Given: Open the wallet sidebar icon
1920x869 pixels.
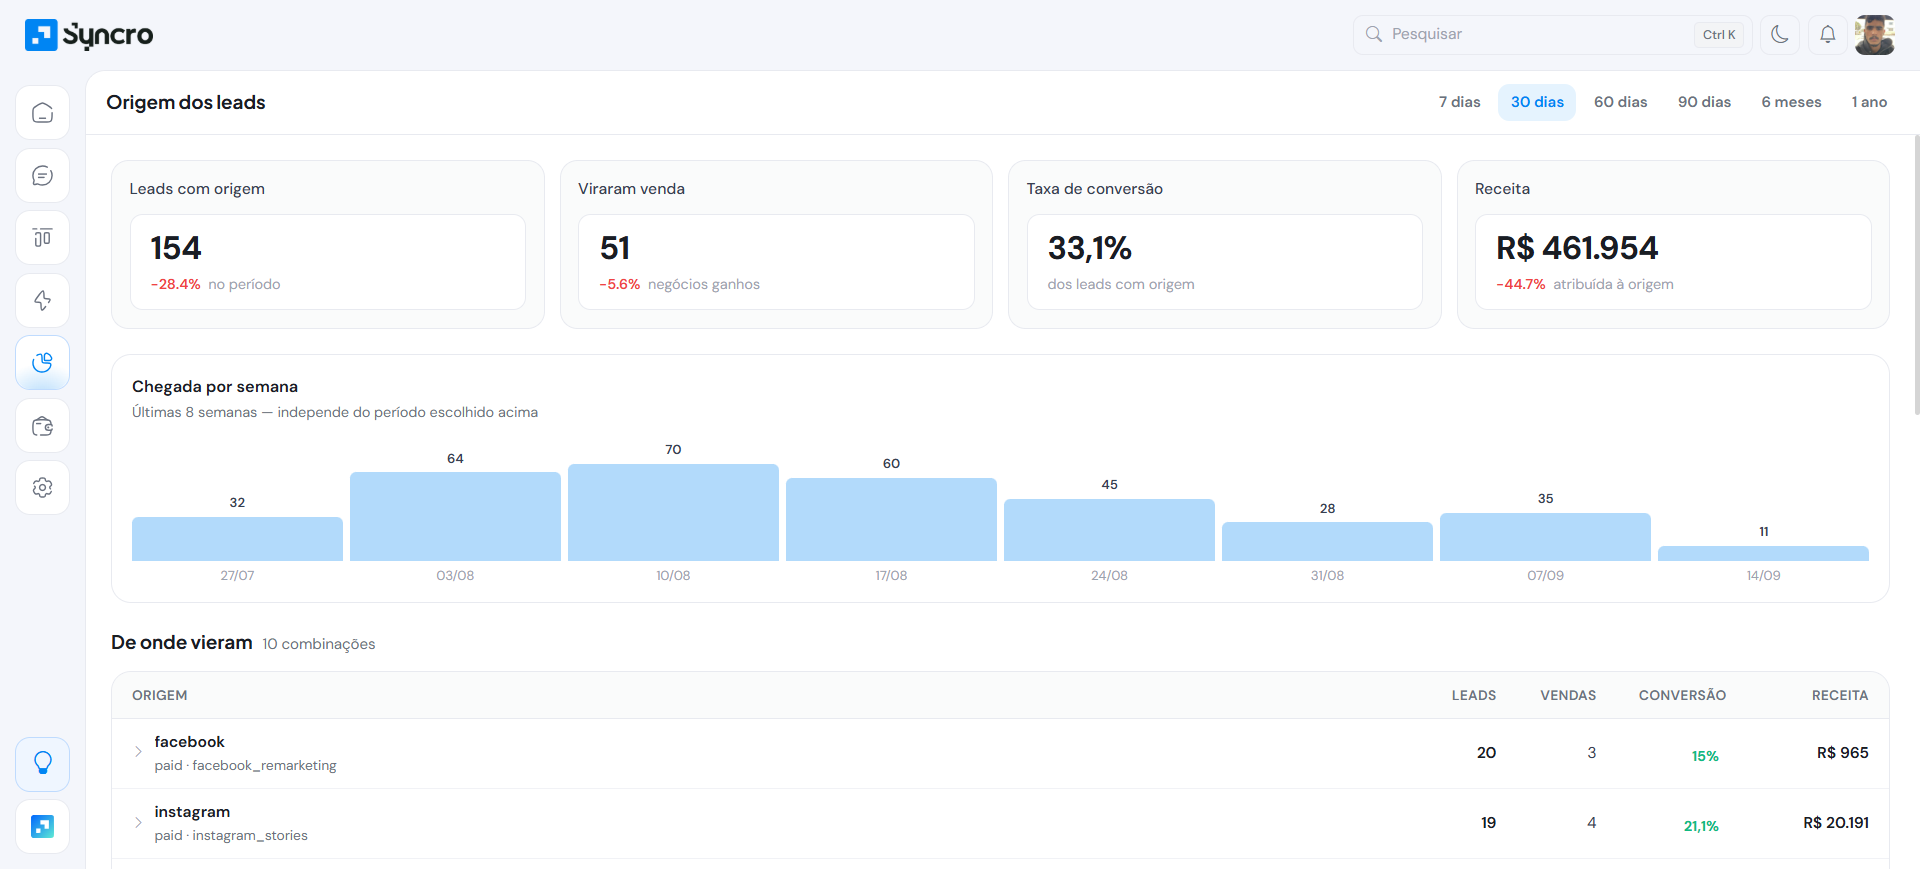Looking at the screenshot, I should point(42,426).
